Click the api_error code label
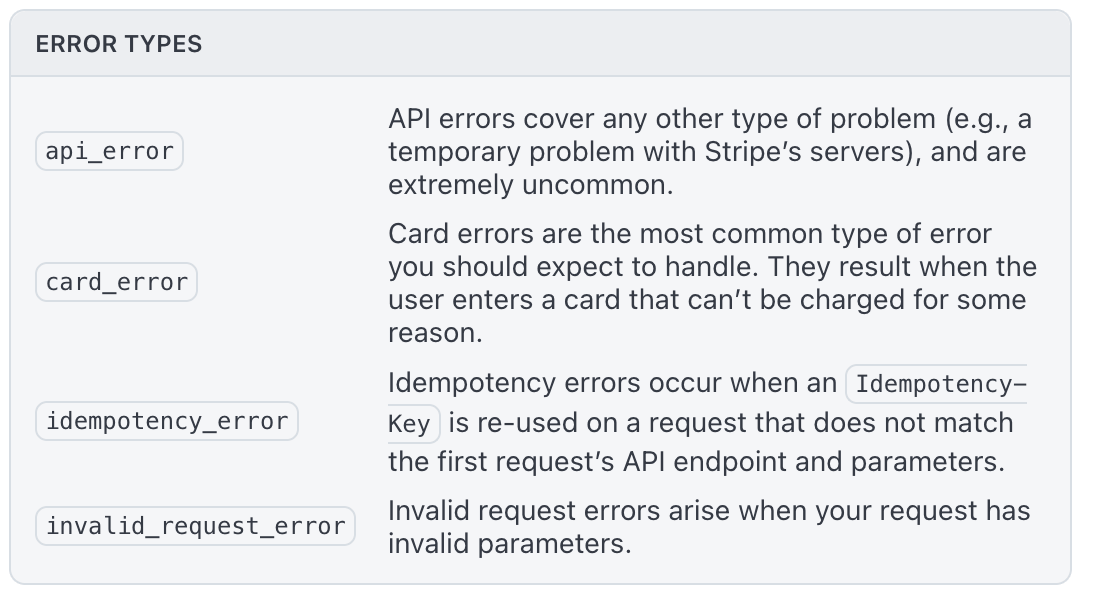This screenshot has width=1096, height=600. coord(110,151)
